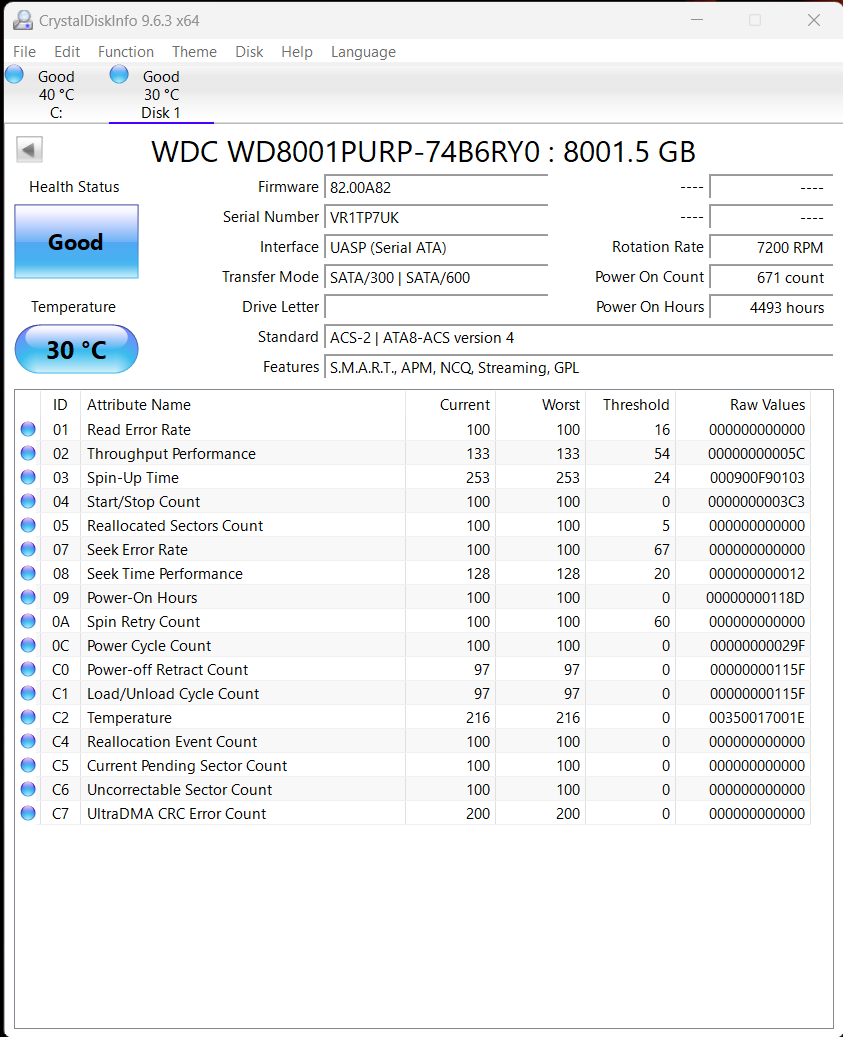Open the Language menu
The width and height of the screenshot is (843, 1037).
coord(363,52)
